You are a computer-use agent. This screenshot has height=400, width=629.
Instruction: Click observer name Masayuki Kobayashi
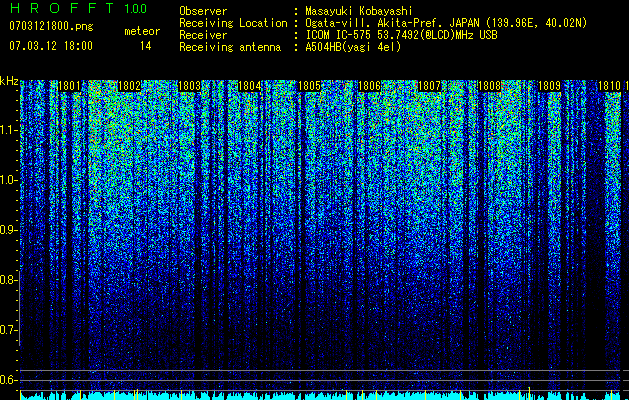(358, 11)
